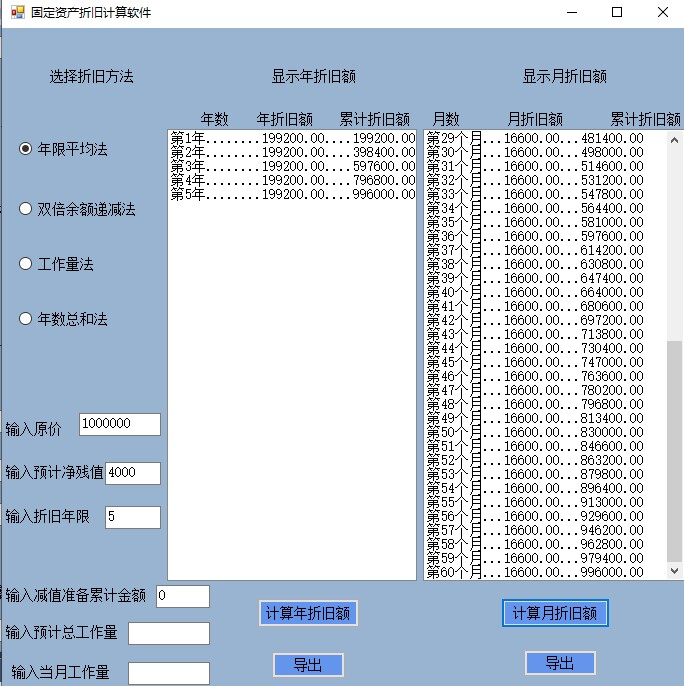Select the 第3年 depreciation row
The width and height of the screenshot is (684, 686).
pos(293,166)
